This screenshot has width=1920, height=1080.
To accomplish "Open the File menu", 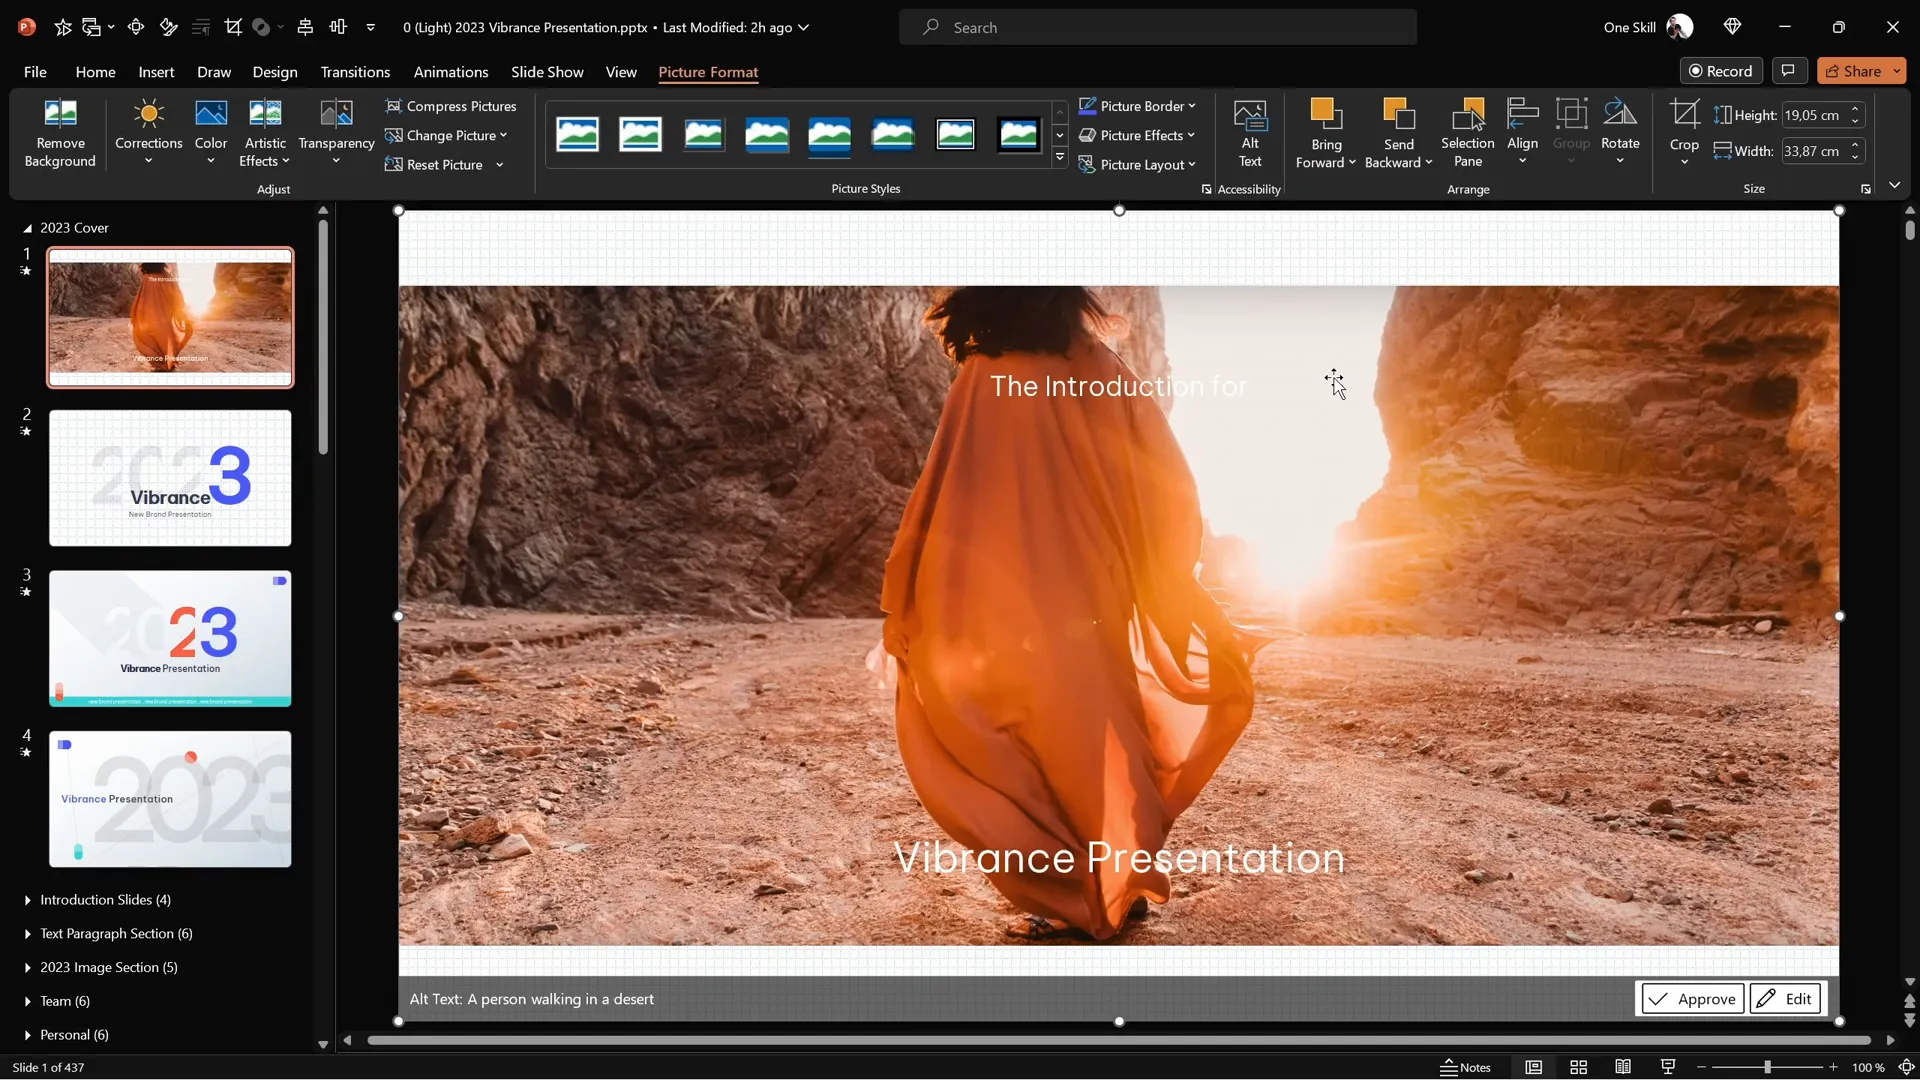I will tap(35, 72).
